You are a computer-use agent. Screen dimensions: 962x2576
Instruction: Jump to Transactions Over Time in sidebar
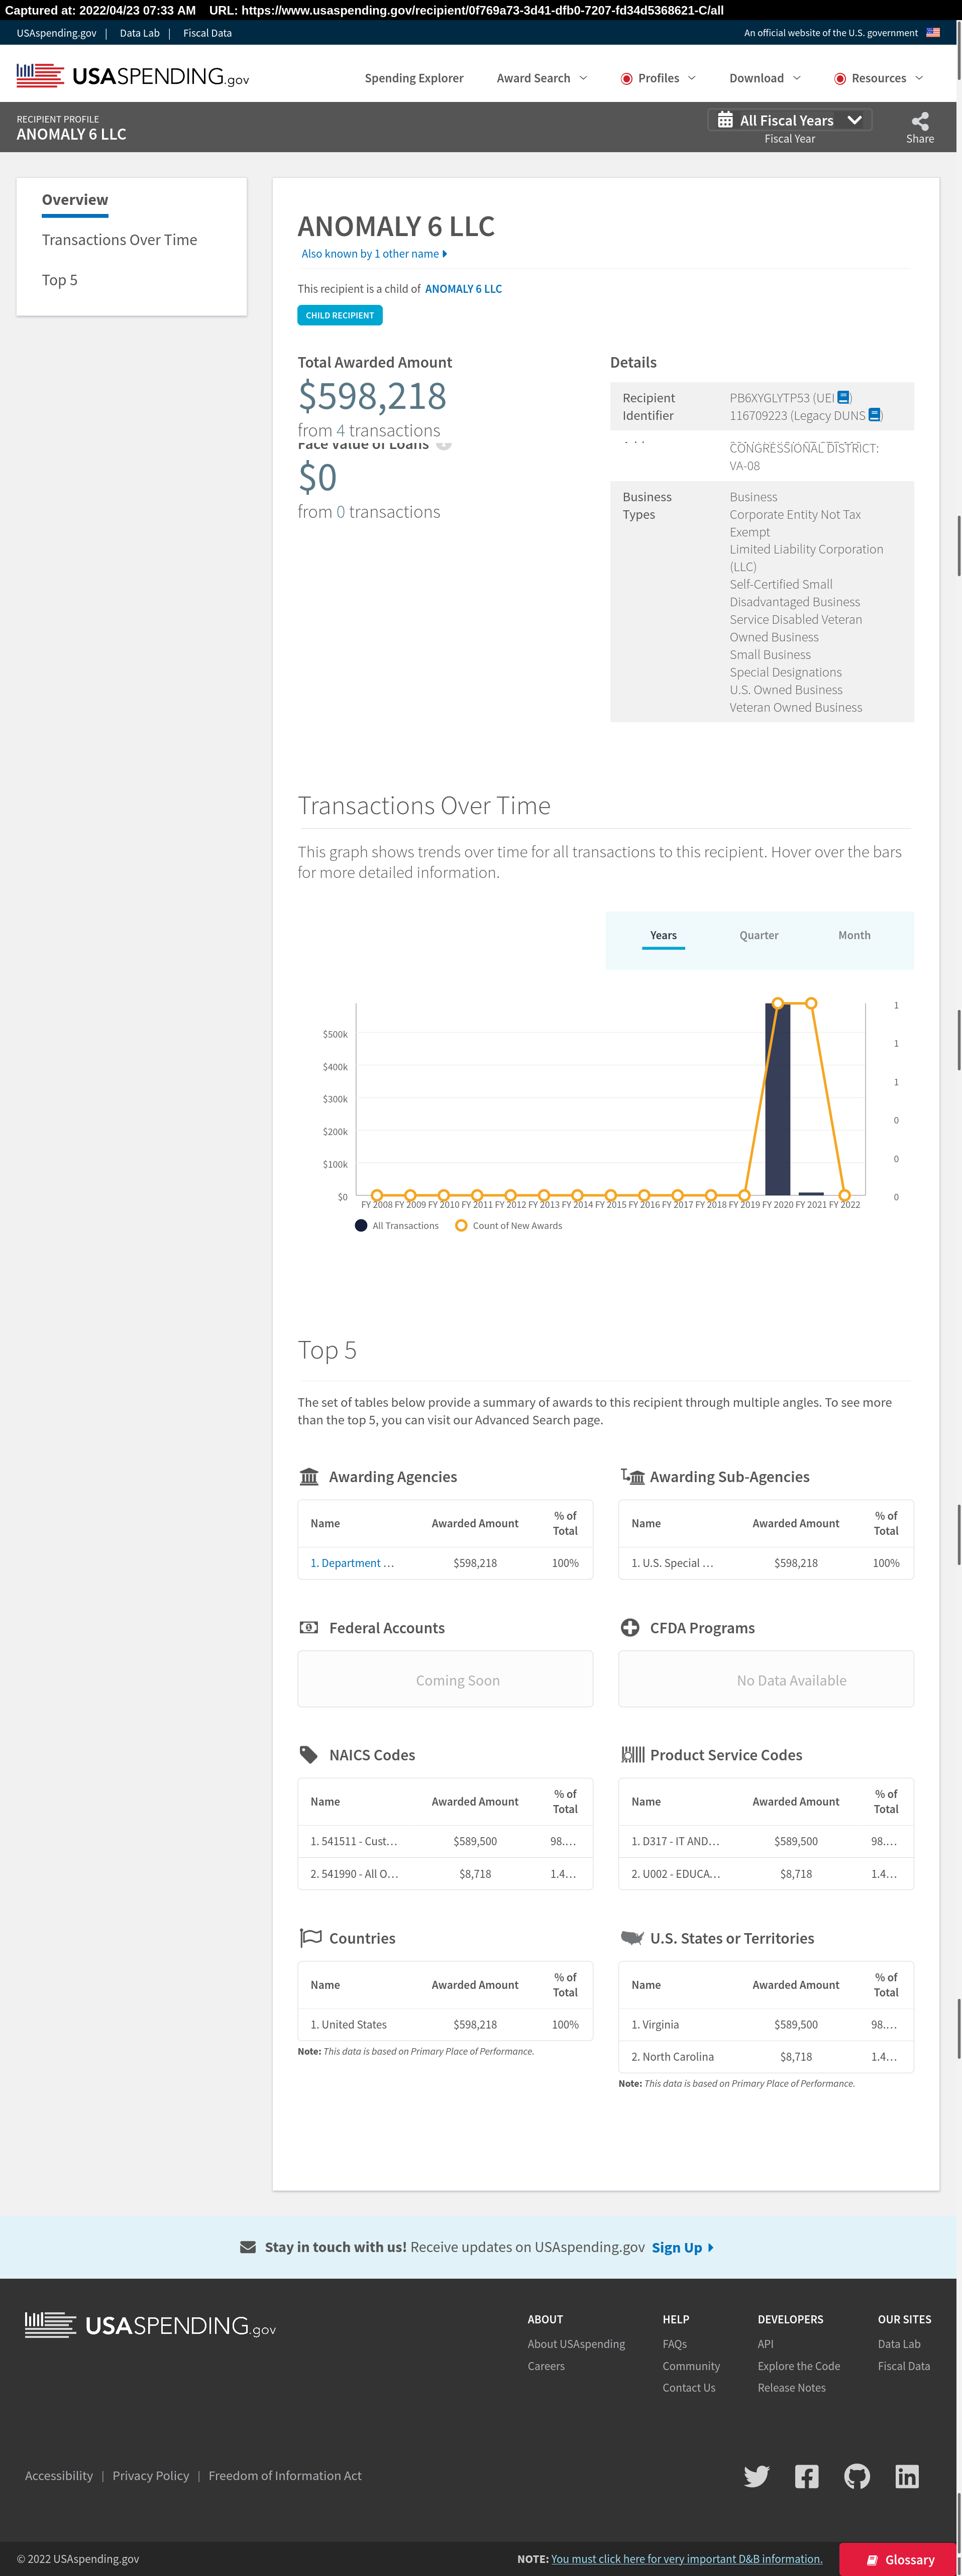119,239
